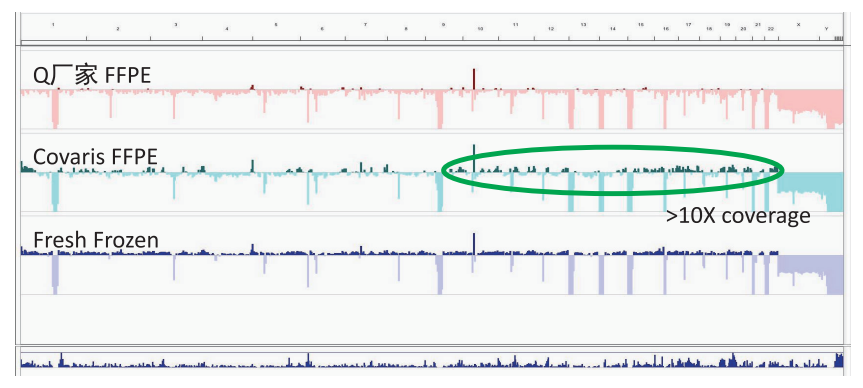Click chromosome 7 label in ruler
This screenshot has height=388, width=863.
pos(365,25)
